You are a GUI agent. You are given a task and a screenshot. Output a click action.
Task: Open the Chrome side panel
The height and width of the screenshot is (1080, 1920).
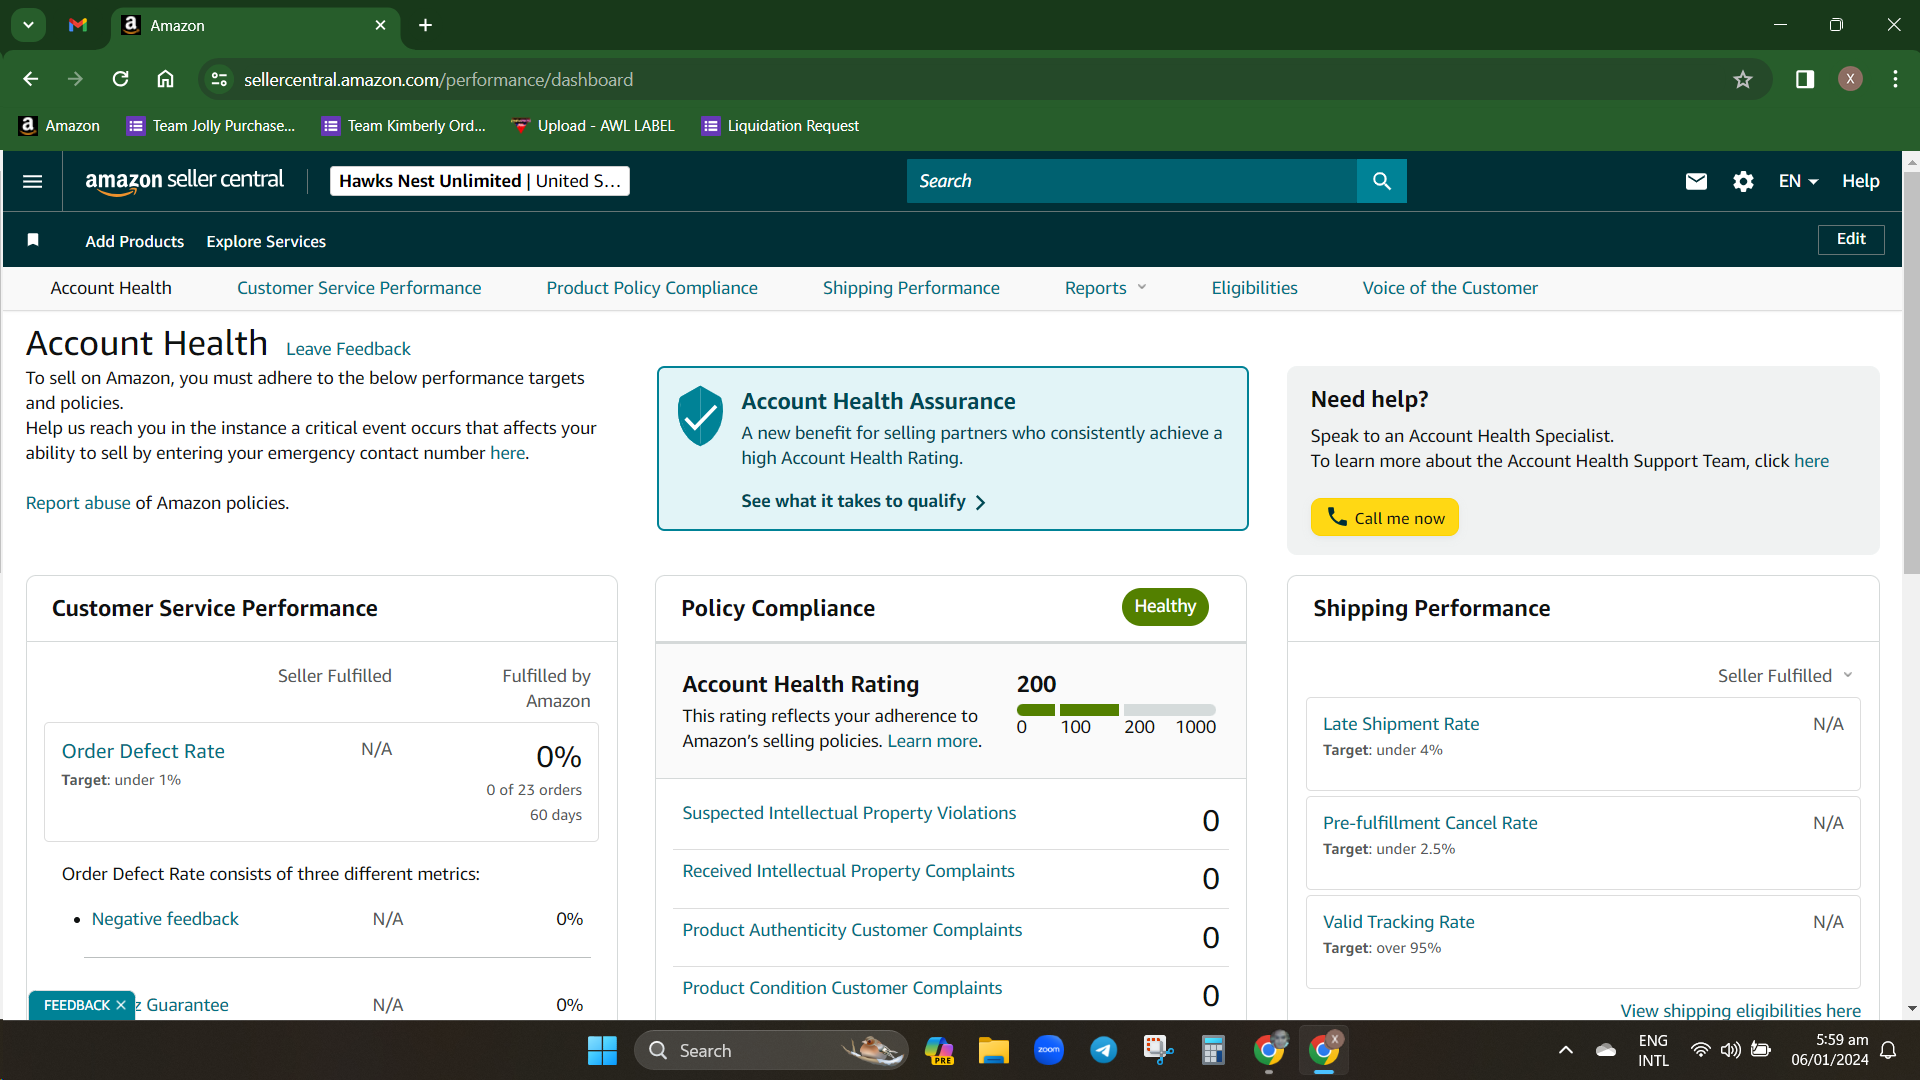(1805, 79)
